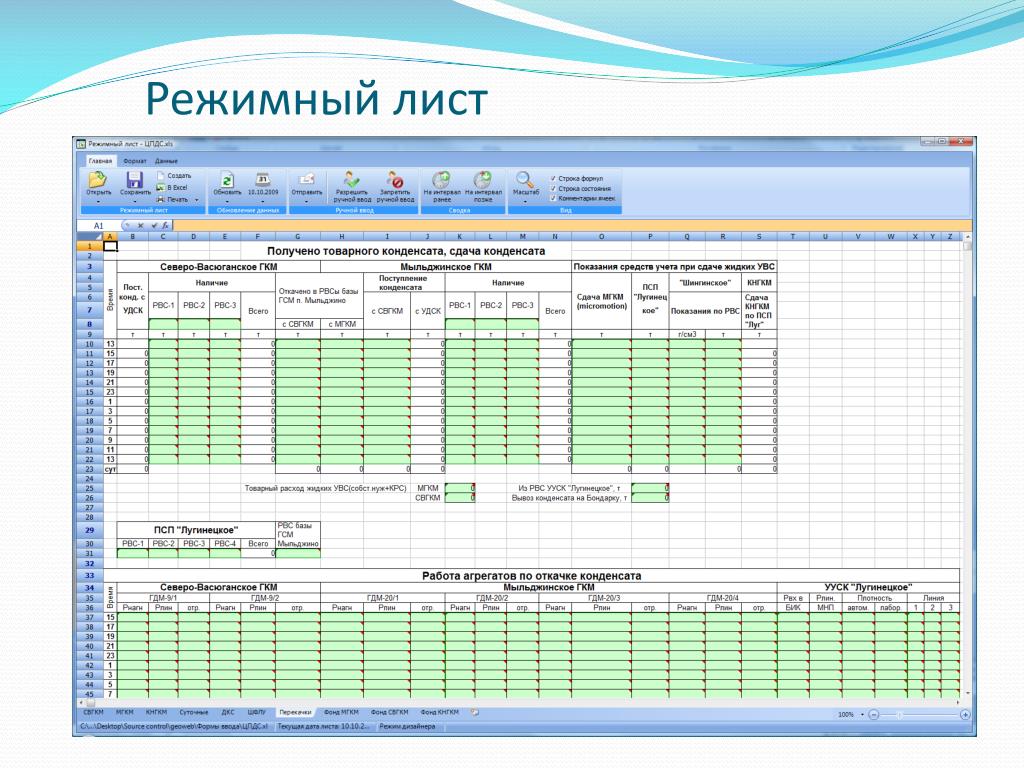Open the КНГКМ sheet tab
This screenshot has height=768, width=1024.
point(156,712)
